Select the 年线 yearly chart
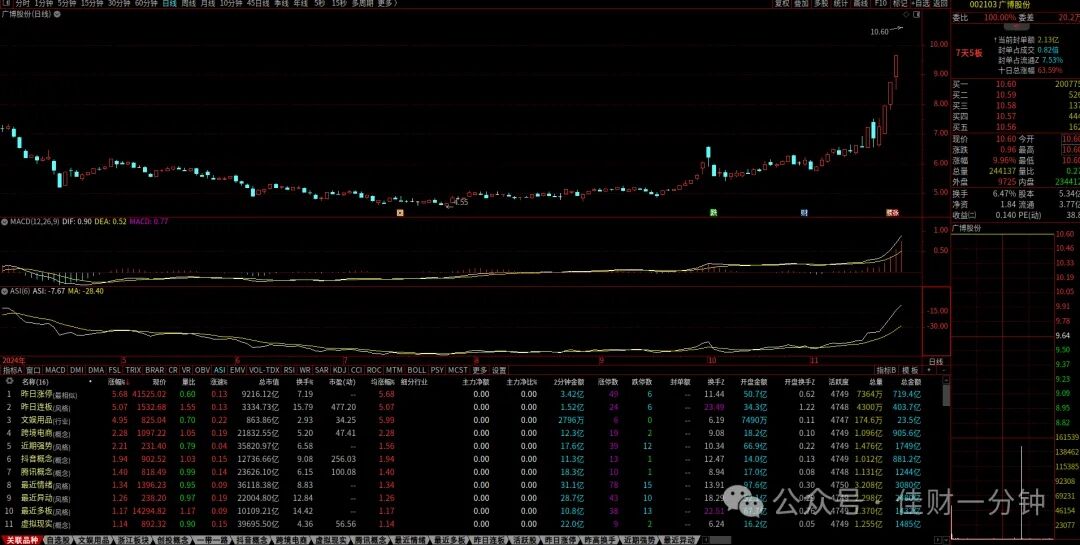This screenshot has height=545, width=1080. (x=300, y=3)
